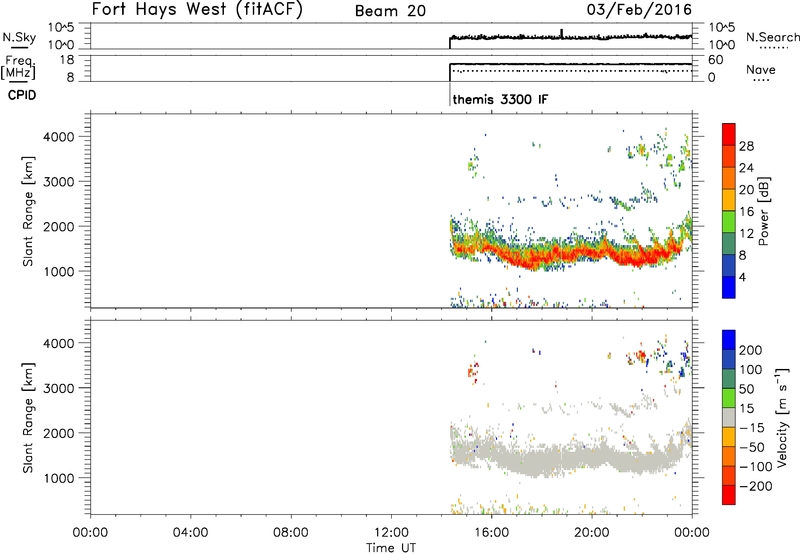The image size is (800, 554).
Task: Click the '28' tick on the power colorbar
Action: [x=746, y=146]
